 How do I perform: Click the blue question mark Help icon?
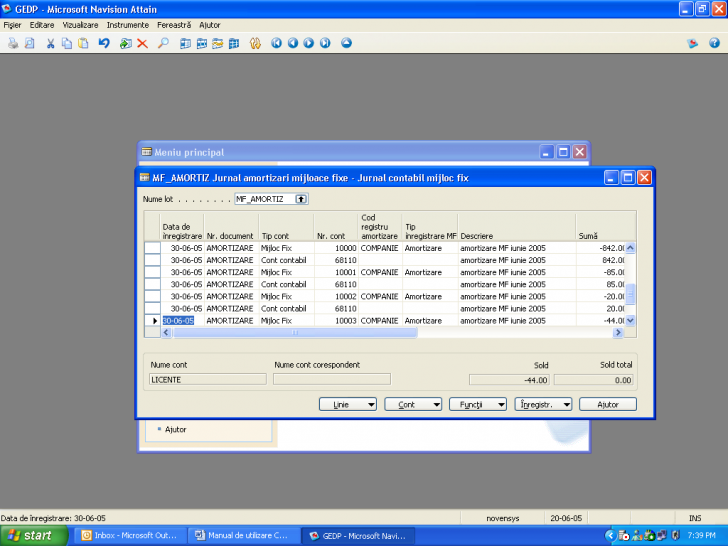point(714,43)
